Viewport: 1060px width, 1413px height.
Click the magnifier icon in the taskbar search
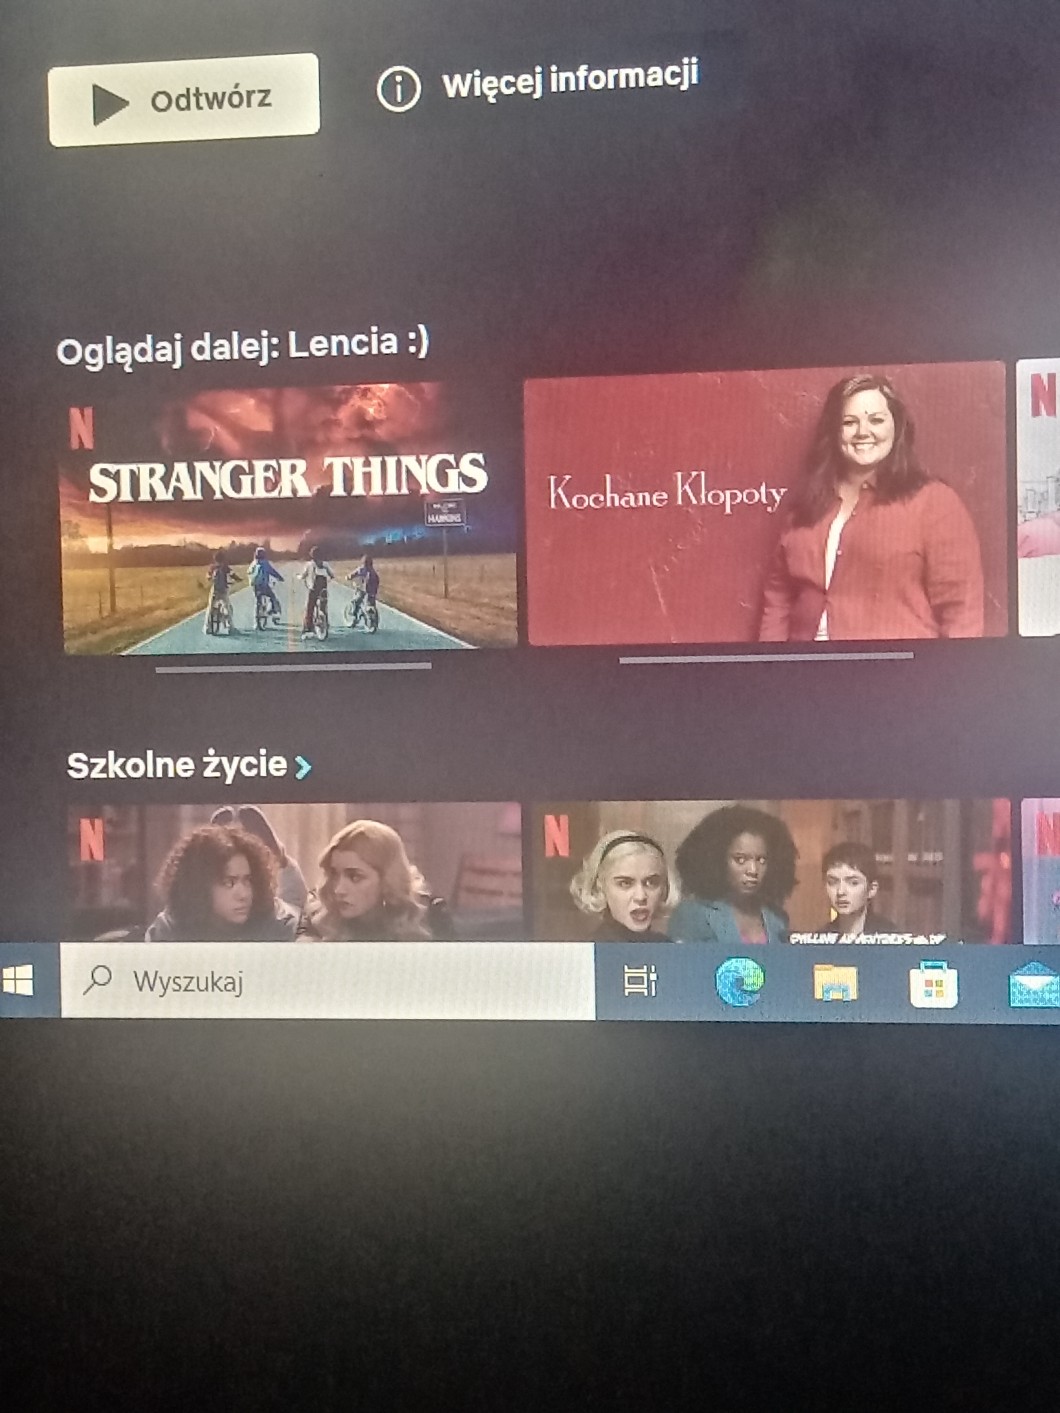pos(97,979)
